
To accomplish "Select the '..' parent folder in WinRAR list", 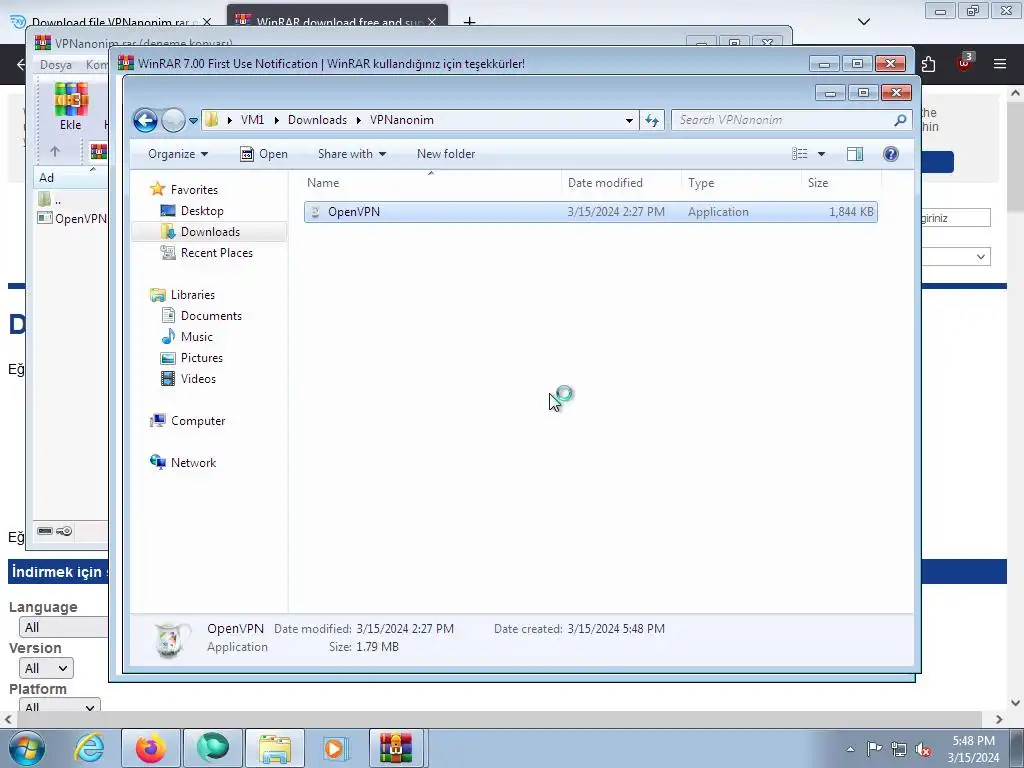I will point(51,200).
